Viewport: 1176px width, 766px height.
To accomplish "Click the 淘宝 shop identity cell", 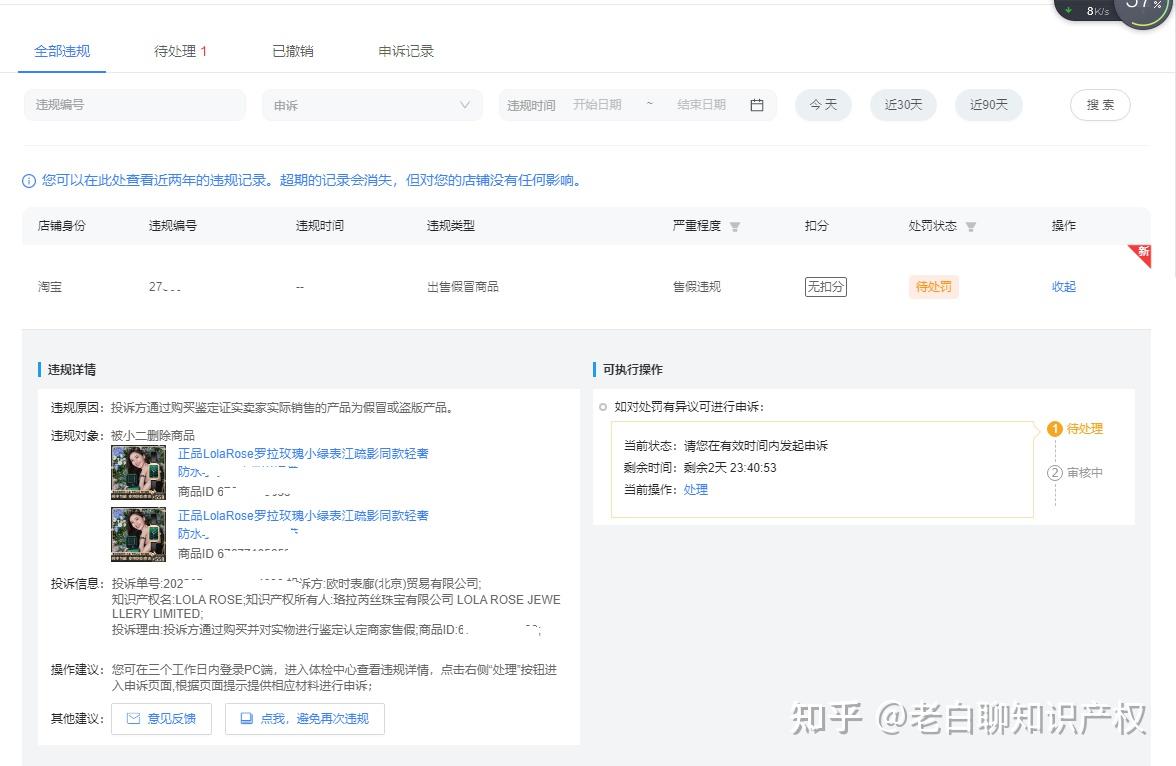I will (x=50, y=287).
